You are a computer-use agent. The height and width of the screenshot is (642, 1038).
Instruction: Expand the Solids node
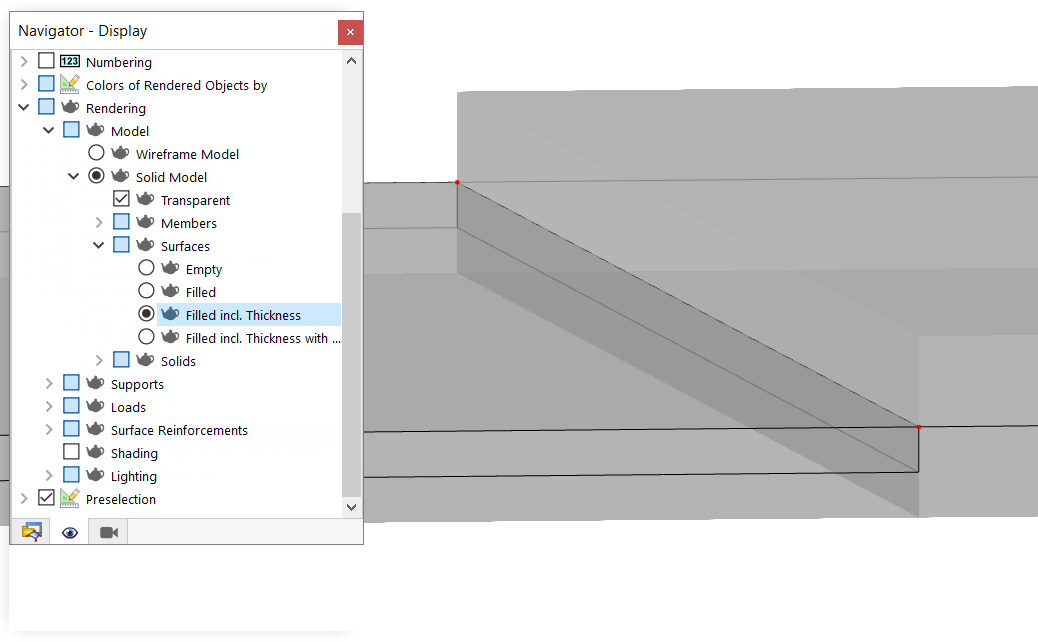tap(99, 361)
